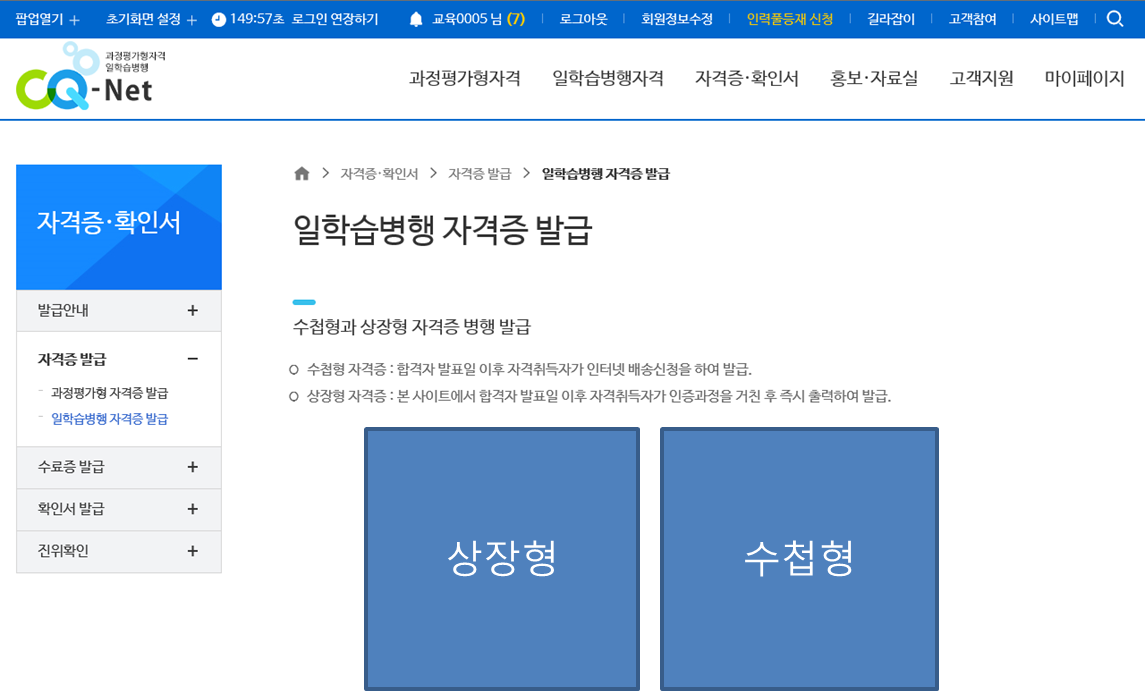Open the 과정평가형자격 main menu
Screen dimensions: 1145x691
coord(464,78)
